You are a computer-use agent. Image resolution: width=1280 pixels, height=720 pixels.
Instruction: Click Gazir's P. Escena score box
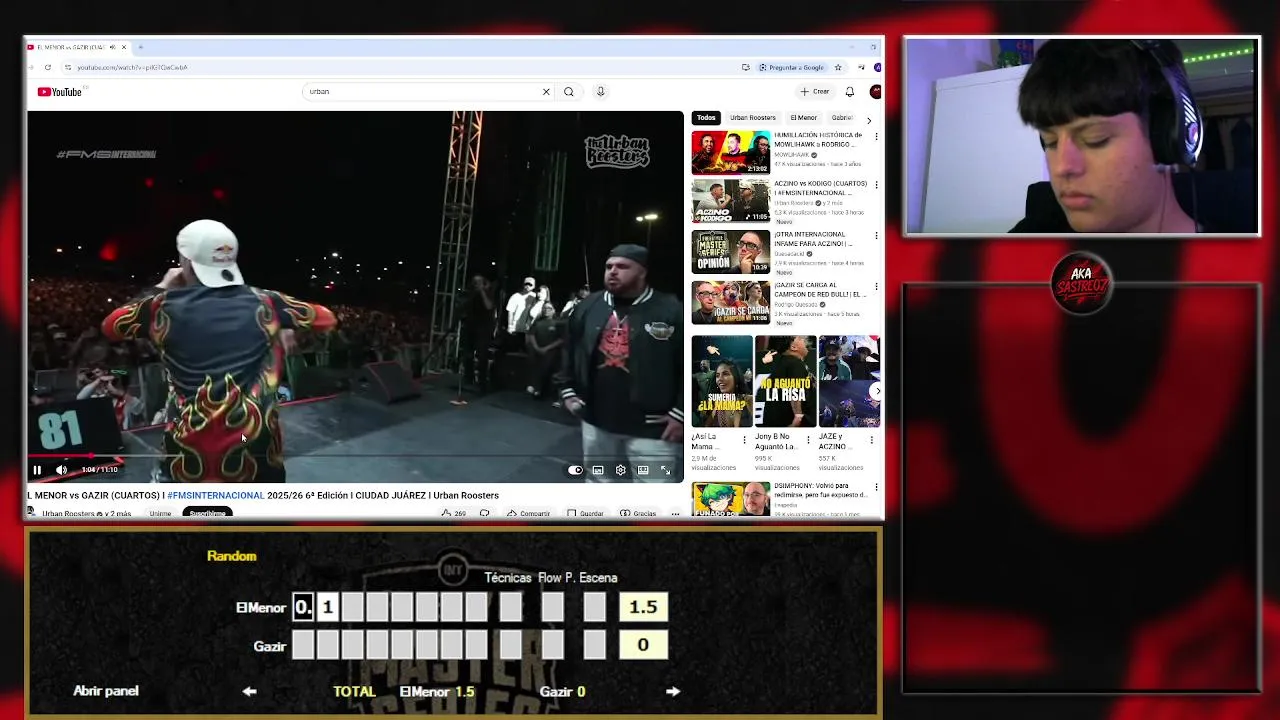pyautogui.click(x=594, y=645)
